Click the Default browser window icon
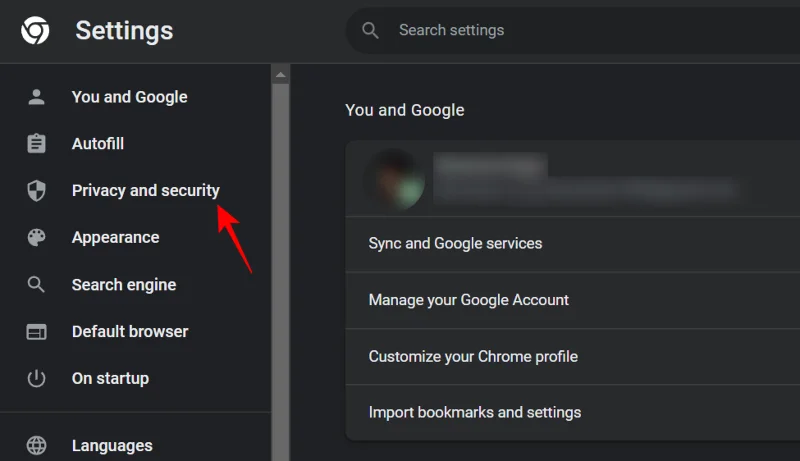The width and height of the screenshot is (800, 461). tap(37, 332)
